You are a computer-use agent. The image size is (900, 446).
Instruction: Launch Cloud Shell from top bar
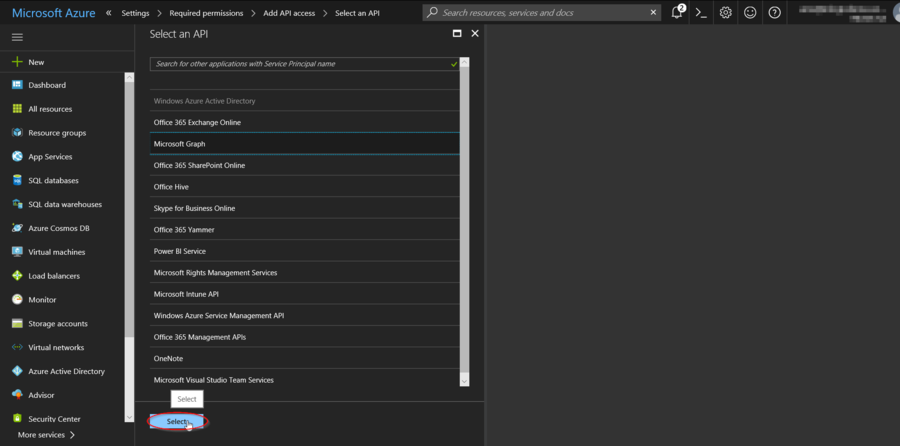(702, 13)
